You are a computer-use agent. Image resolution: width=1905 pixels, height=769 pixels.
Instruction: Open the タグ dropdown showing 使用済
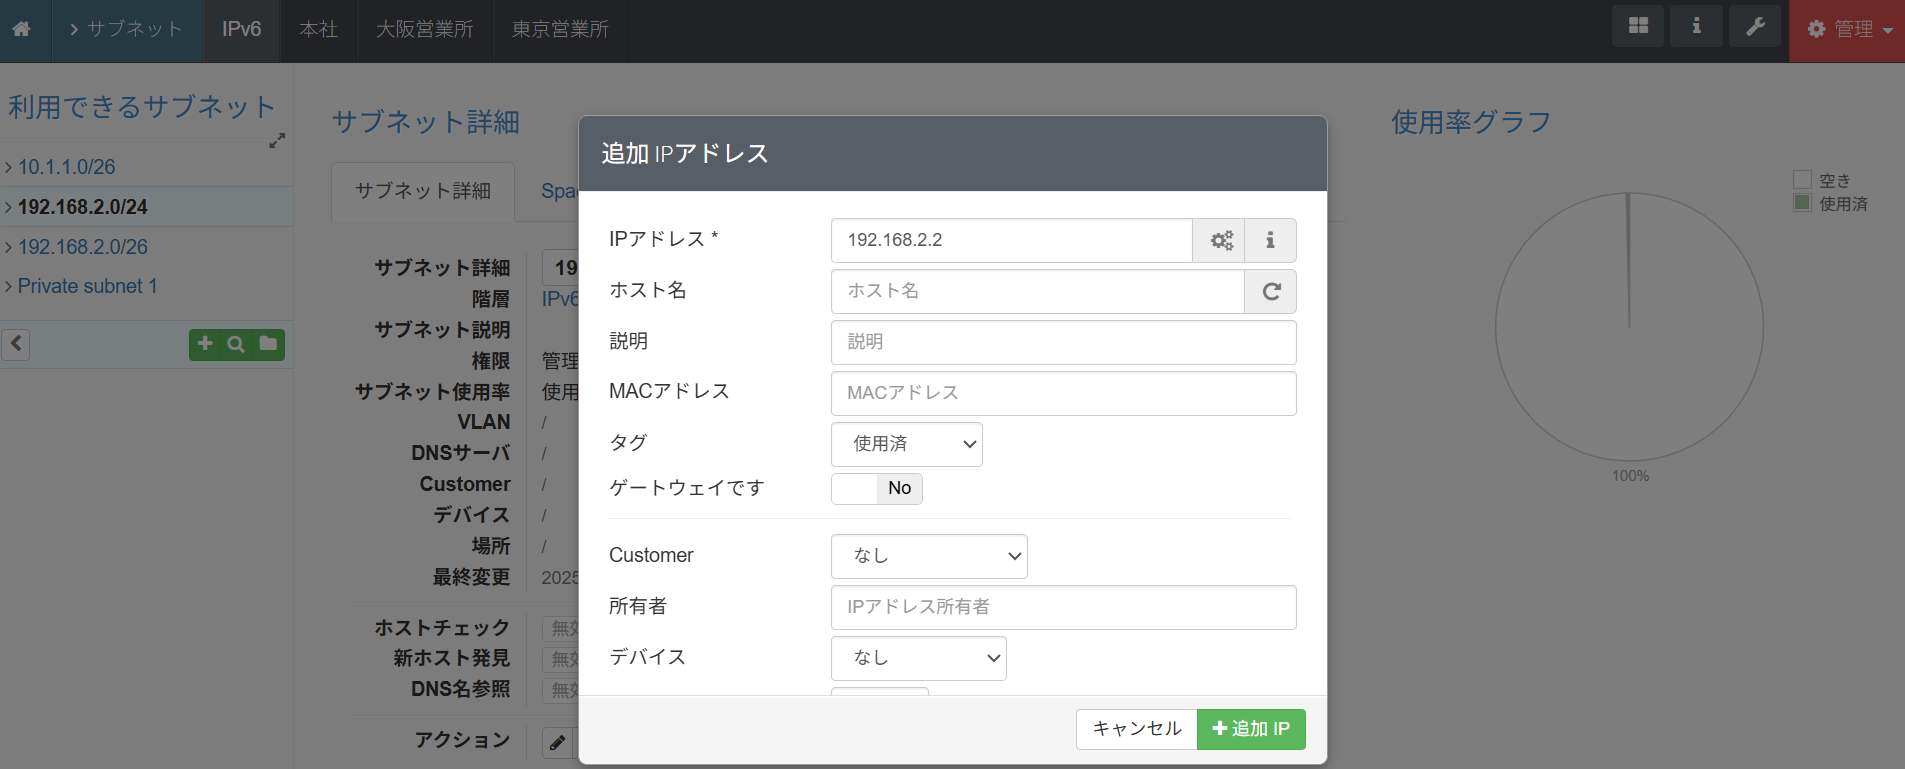907,444
